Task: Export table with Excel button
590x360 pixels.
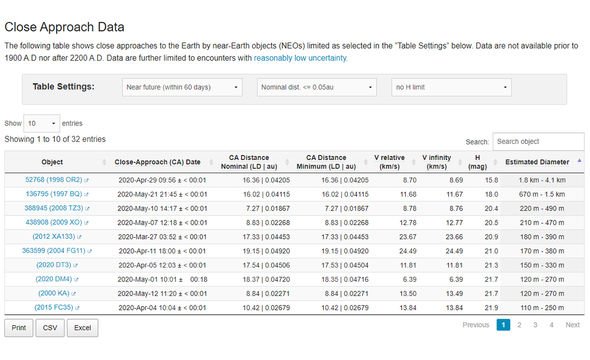Action: pyautogui.click(x=82, y=328)
